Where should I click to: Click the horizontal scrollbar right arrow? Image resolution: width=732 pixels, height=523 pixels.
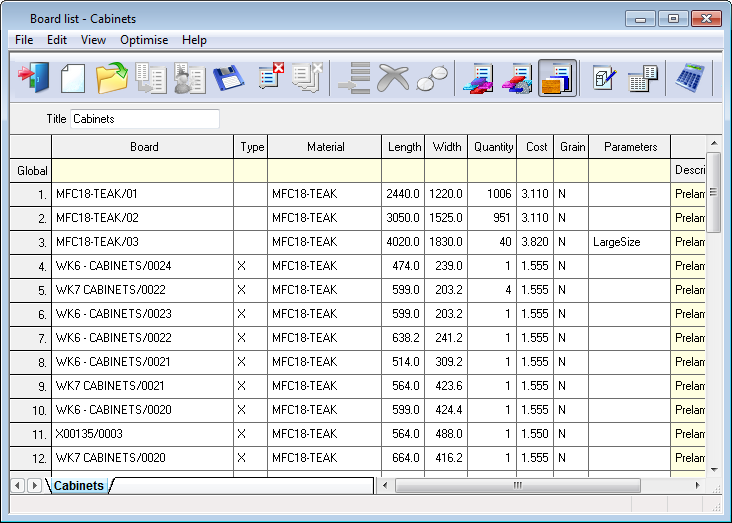point(697,486)
